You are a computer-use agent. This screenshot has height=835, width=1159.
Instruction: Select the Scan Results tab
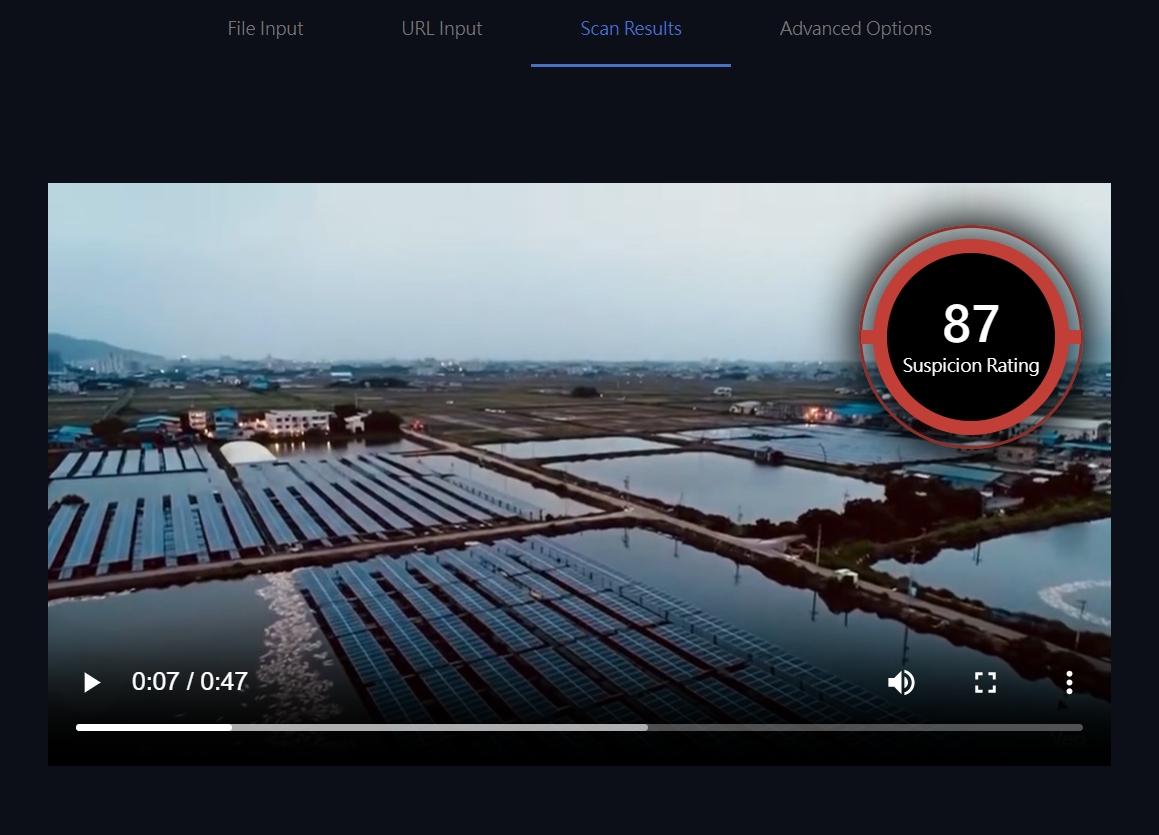631,29
